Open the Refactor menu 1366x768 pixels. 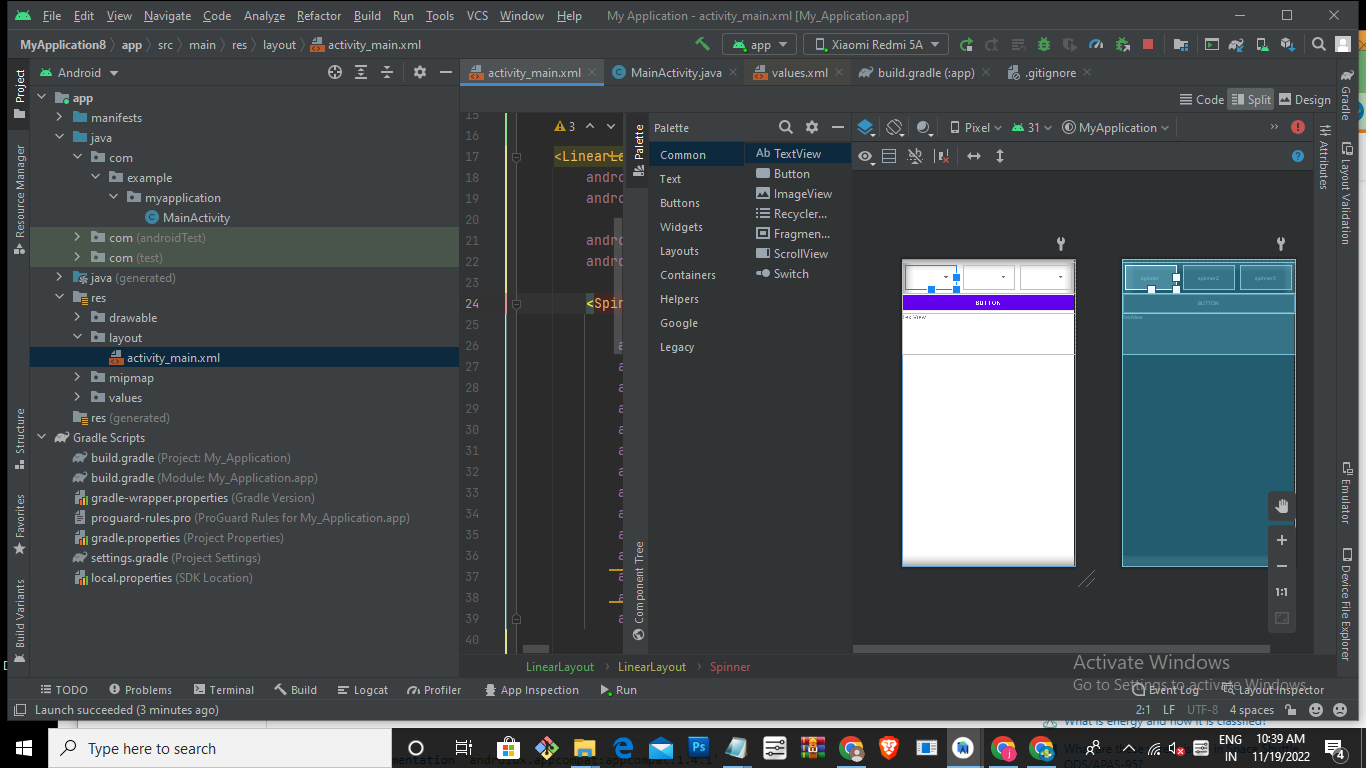point(319,16)
